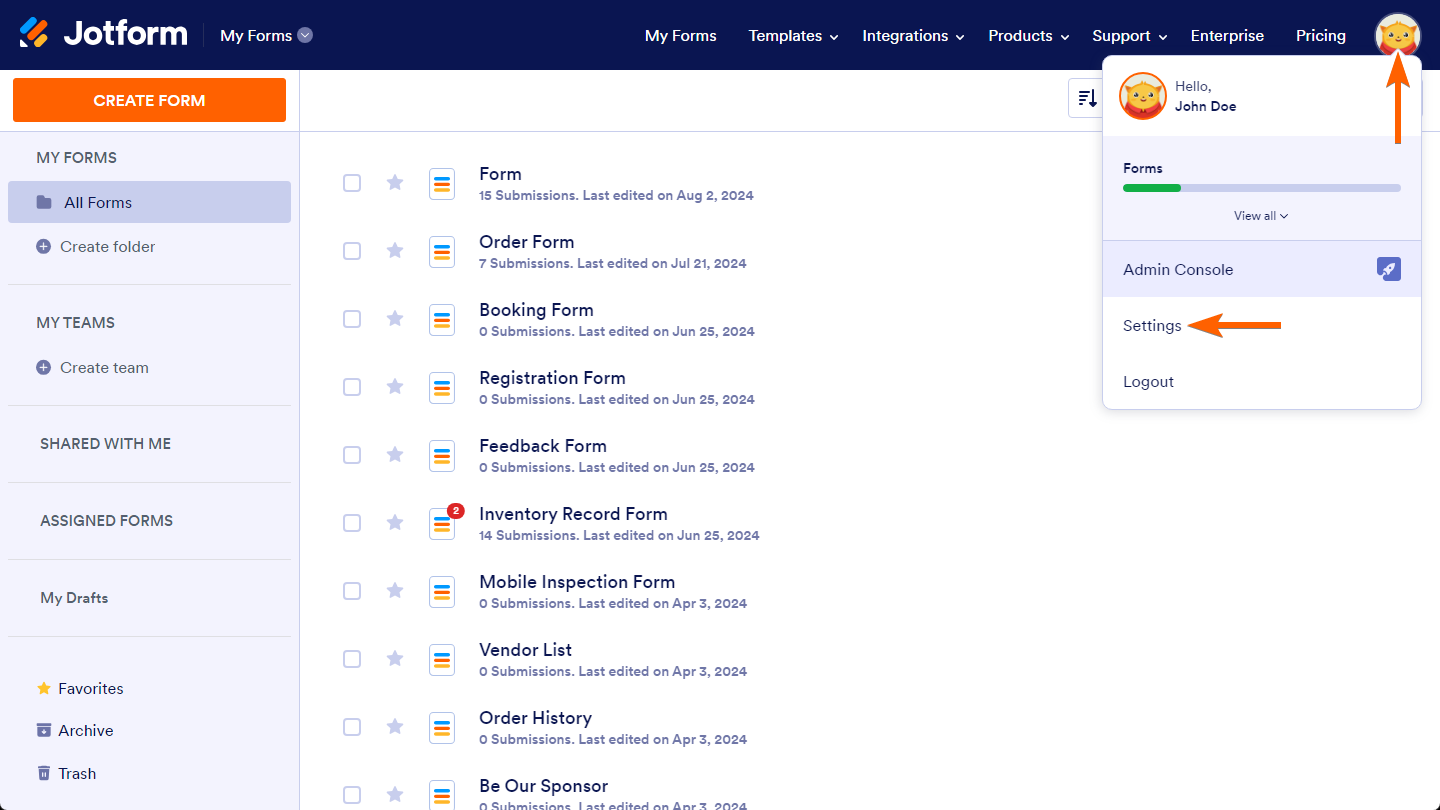Expand View all under Forms usage
Image resolution: width=1440 pixels, height=810 pixels.
pyautogui.click(x=1261, y=215)
